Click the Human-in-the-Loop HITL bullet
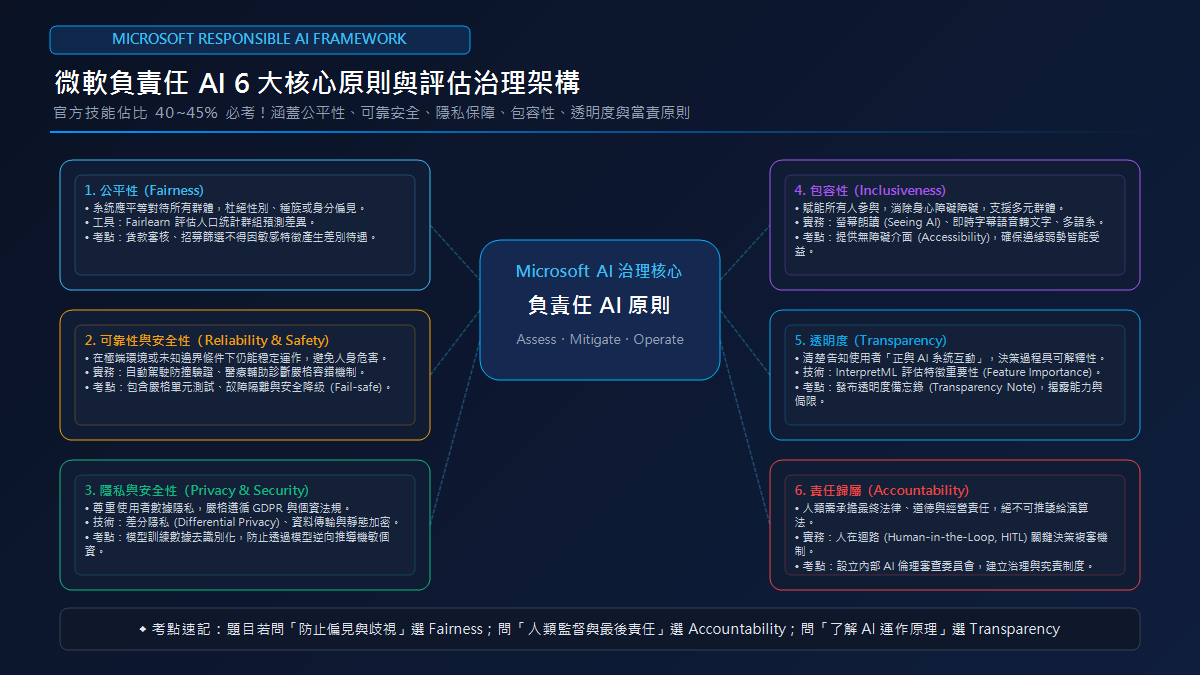Screen dimensions: 1200x675 [x=951, y=544]
